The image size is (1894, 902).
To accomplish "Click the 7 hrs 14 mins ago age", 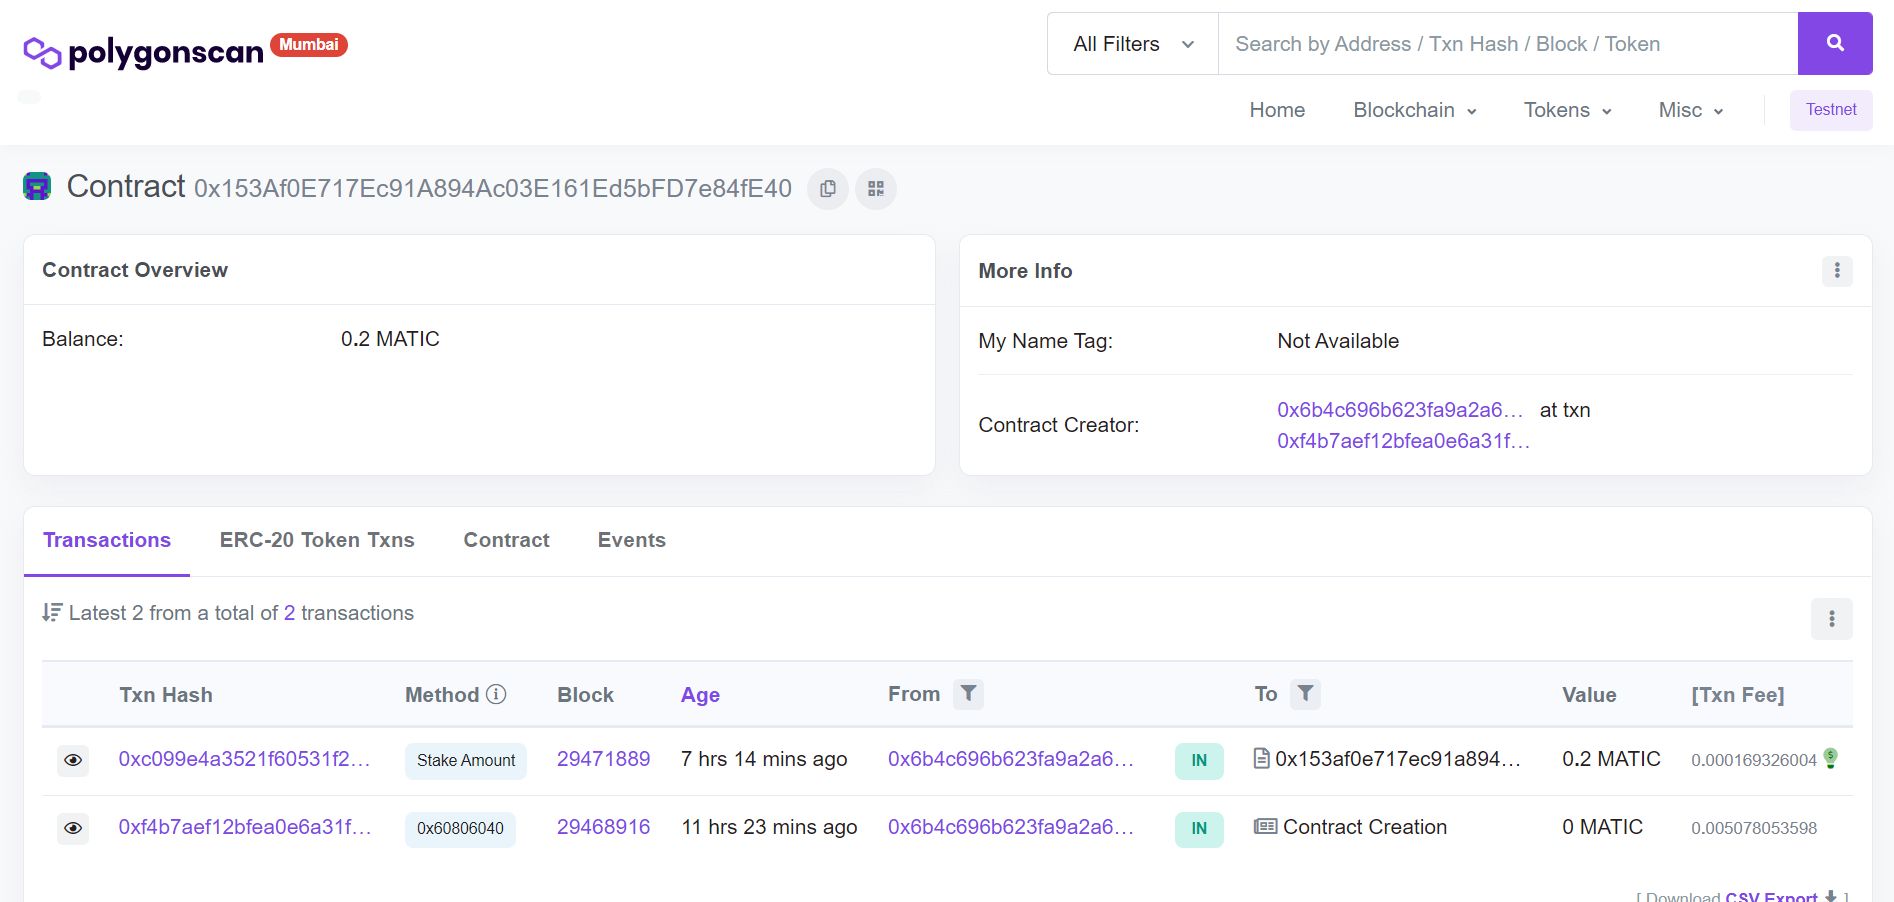I will point(764,759).
